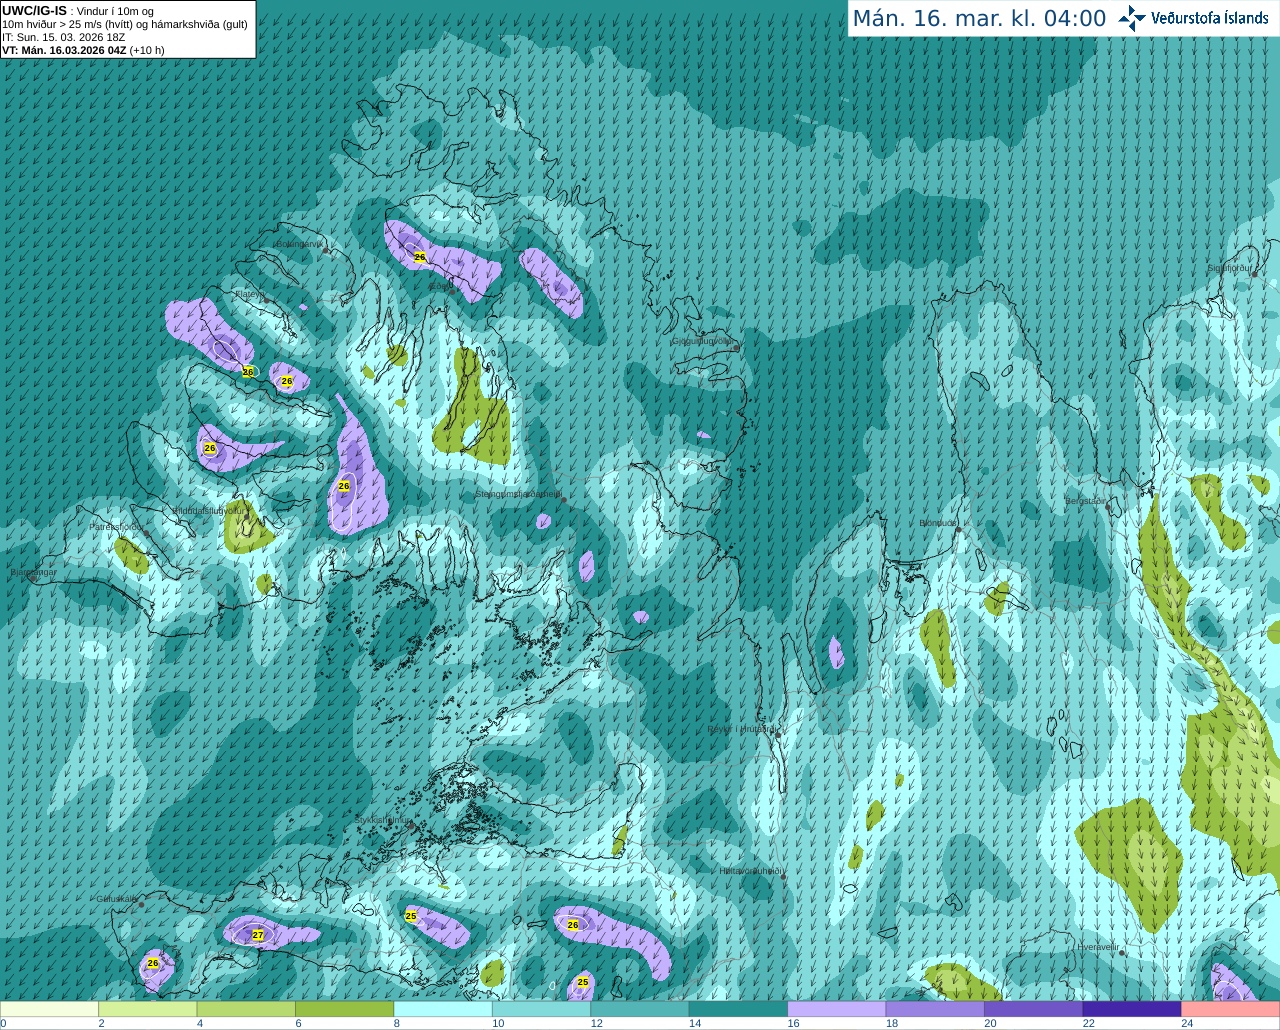Select the pale yellow 0–2 legend swatch

coord(49,1009)
